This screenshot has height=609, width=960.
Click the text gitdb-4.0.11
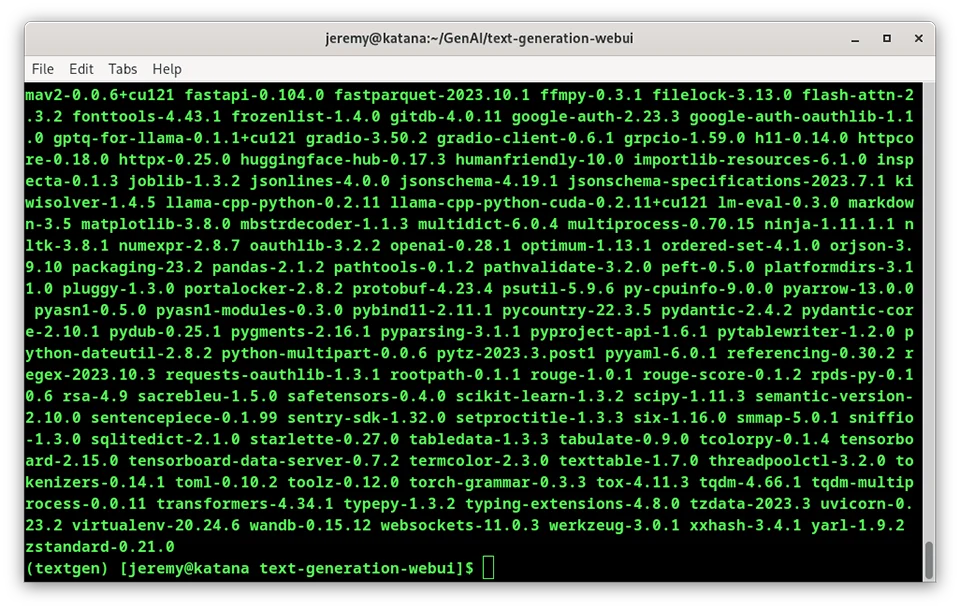point(446,117)
